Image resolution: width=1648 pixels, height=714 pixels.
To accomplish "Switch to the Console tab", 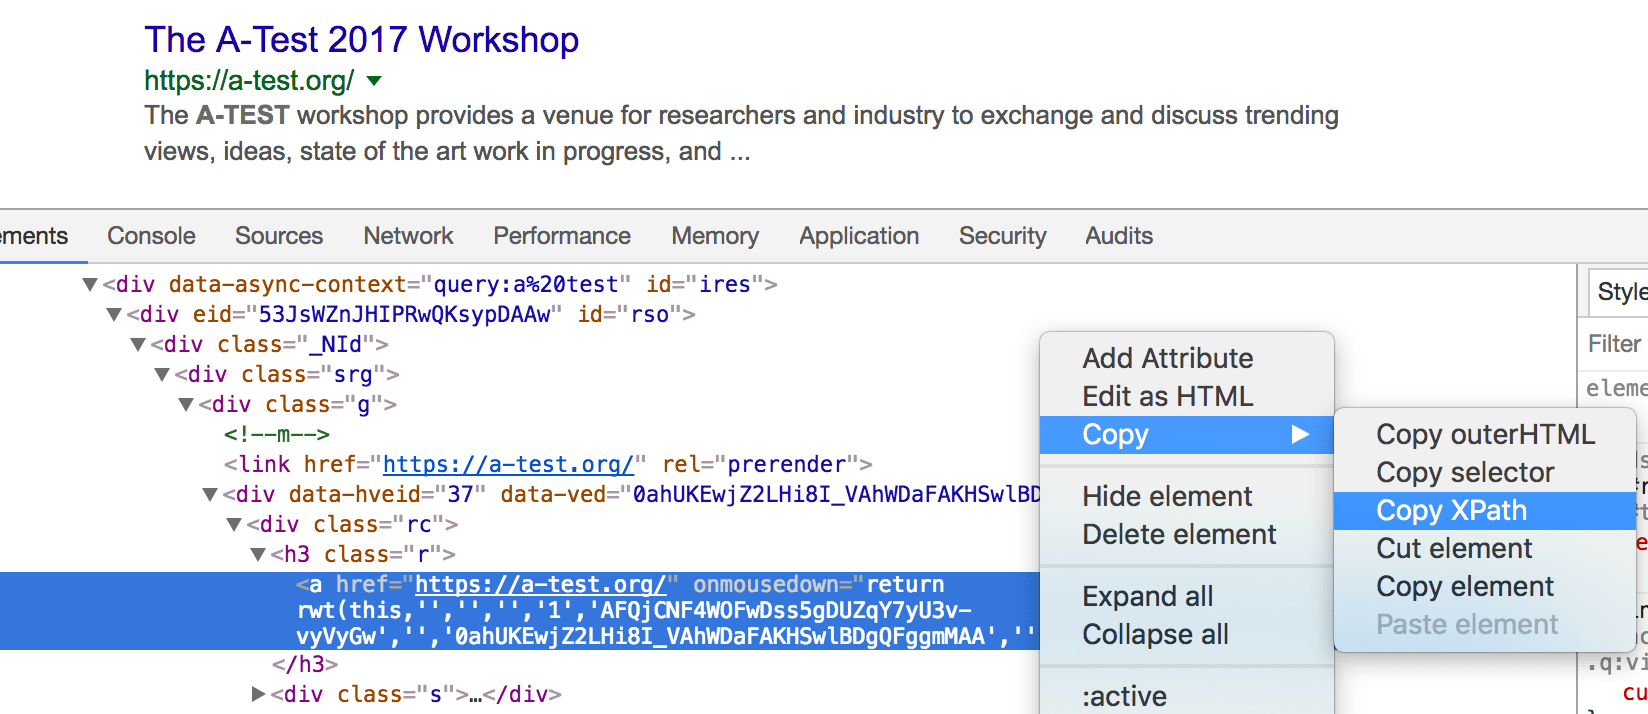I will tap(151, 236).
